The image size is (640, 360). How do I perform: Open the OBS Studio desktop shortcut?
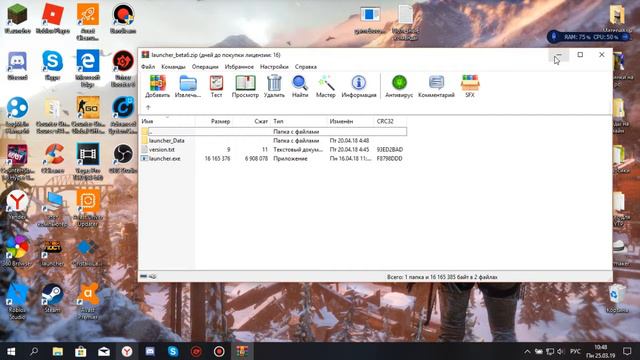pyautogui.click(x=123, y=158)
